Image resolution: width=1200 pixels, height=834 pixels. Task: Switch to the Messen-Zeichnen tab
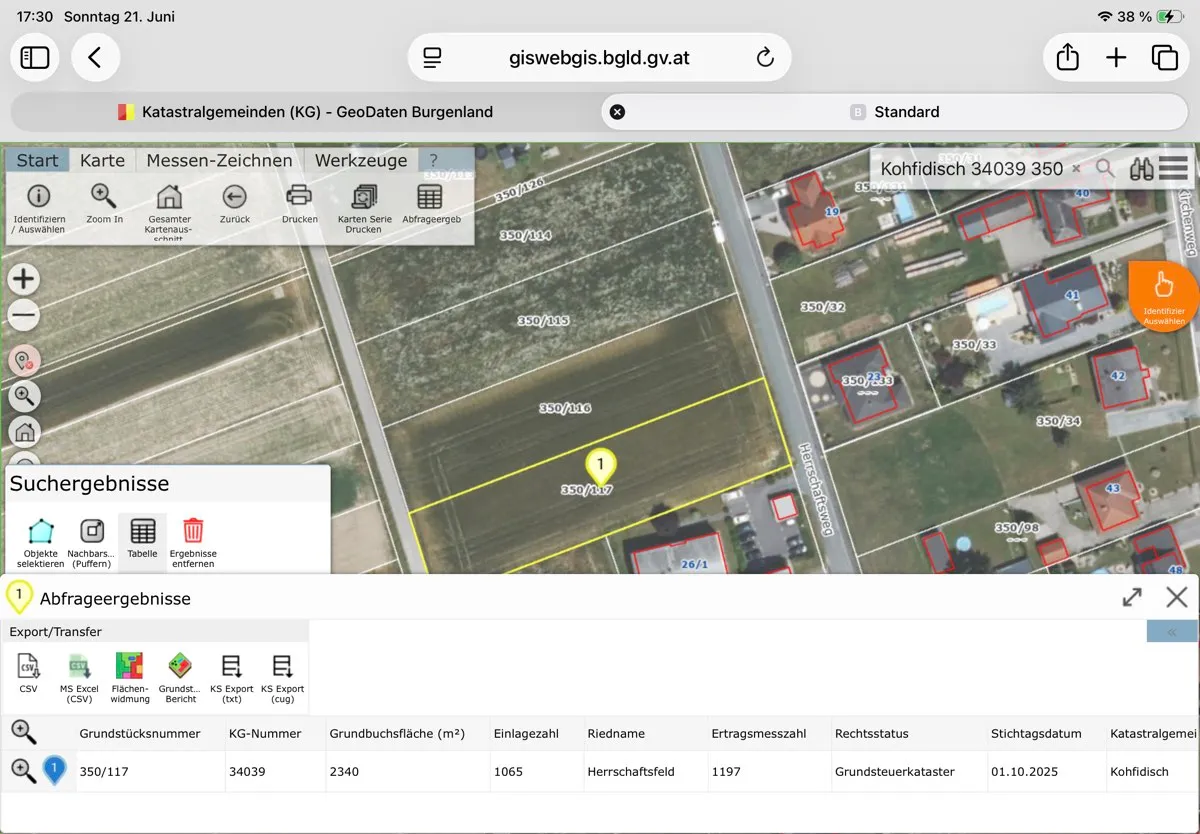click(219, 160)
